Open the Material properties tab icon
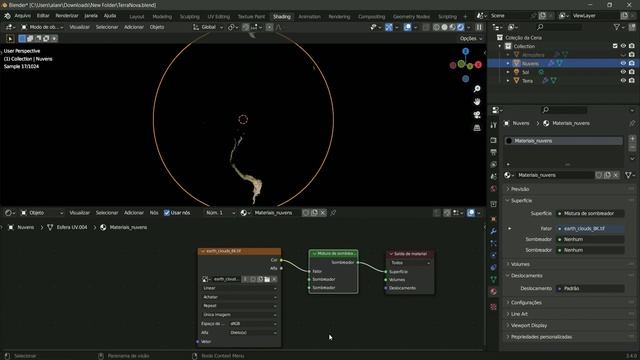 click(x=493, y=292)
